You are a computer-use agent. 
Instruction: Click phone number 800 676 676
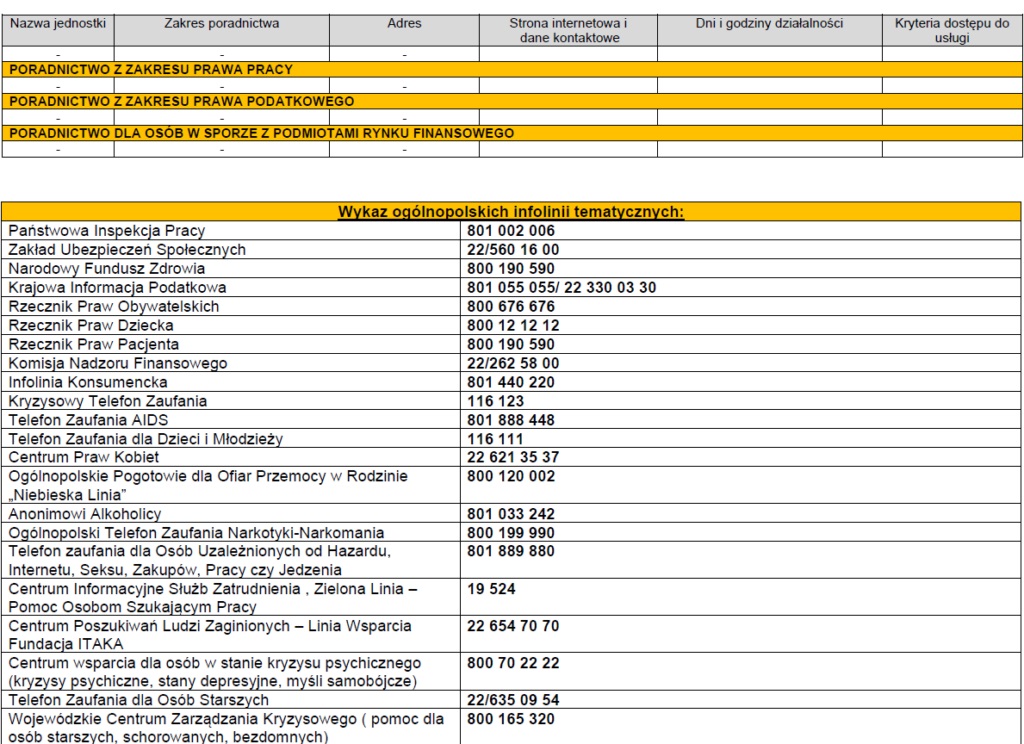511,307
